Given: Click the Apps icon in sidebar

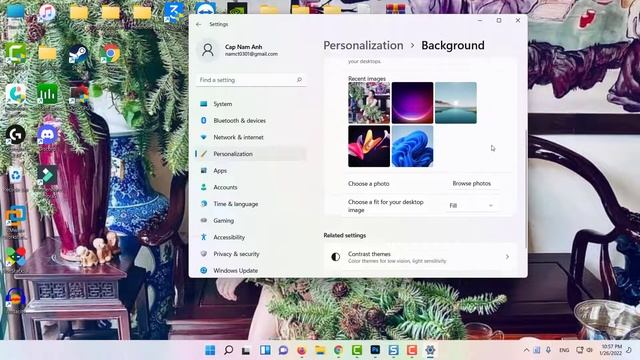Looking at the screenshot, I should (x=204, y=171).
